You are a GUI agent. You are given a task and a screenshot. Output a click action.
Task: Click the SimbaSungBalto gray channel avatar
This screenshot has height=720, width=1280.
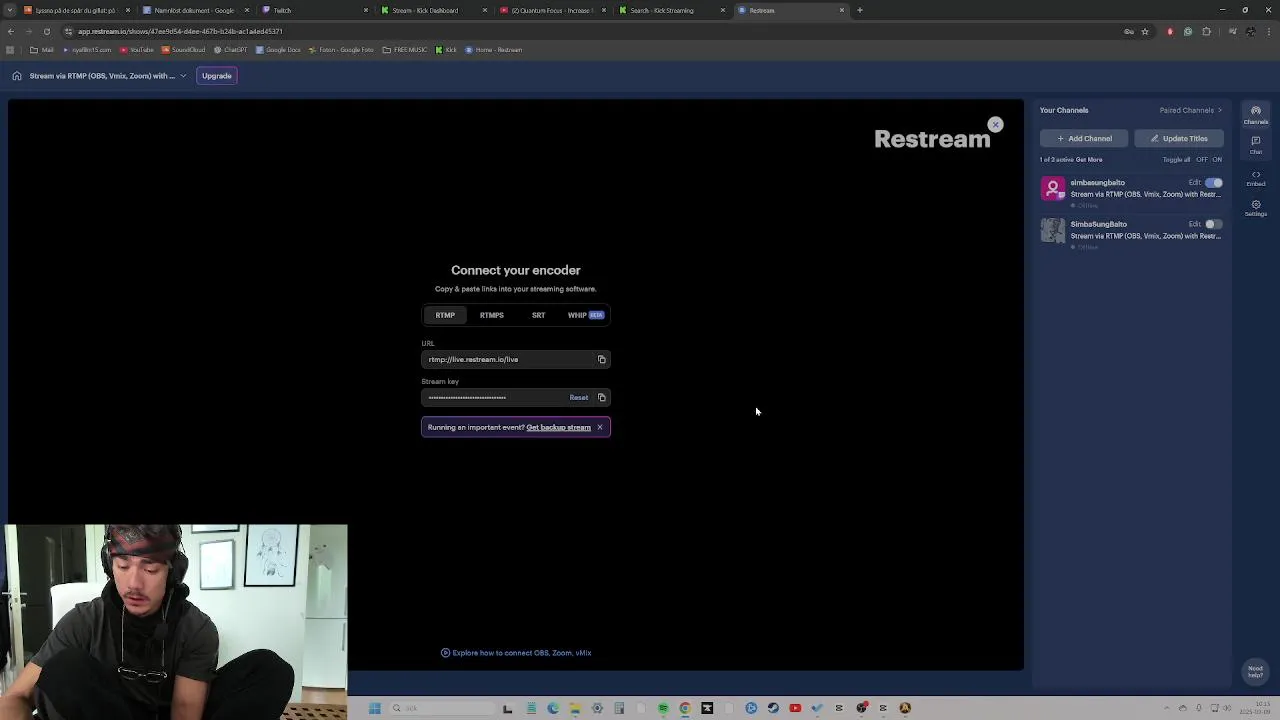click(x=1053, y=230)
